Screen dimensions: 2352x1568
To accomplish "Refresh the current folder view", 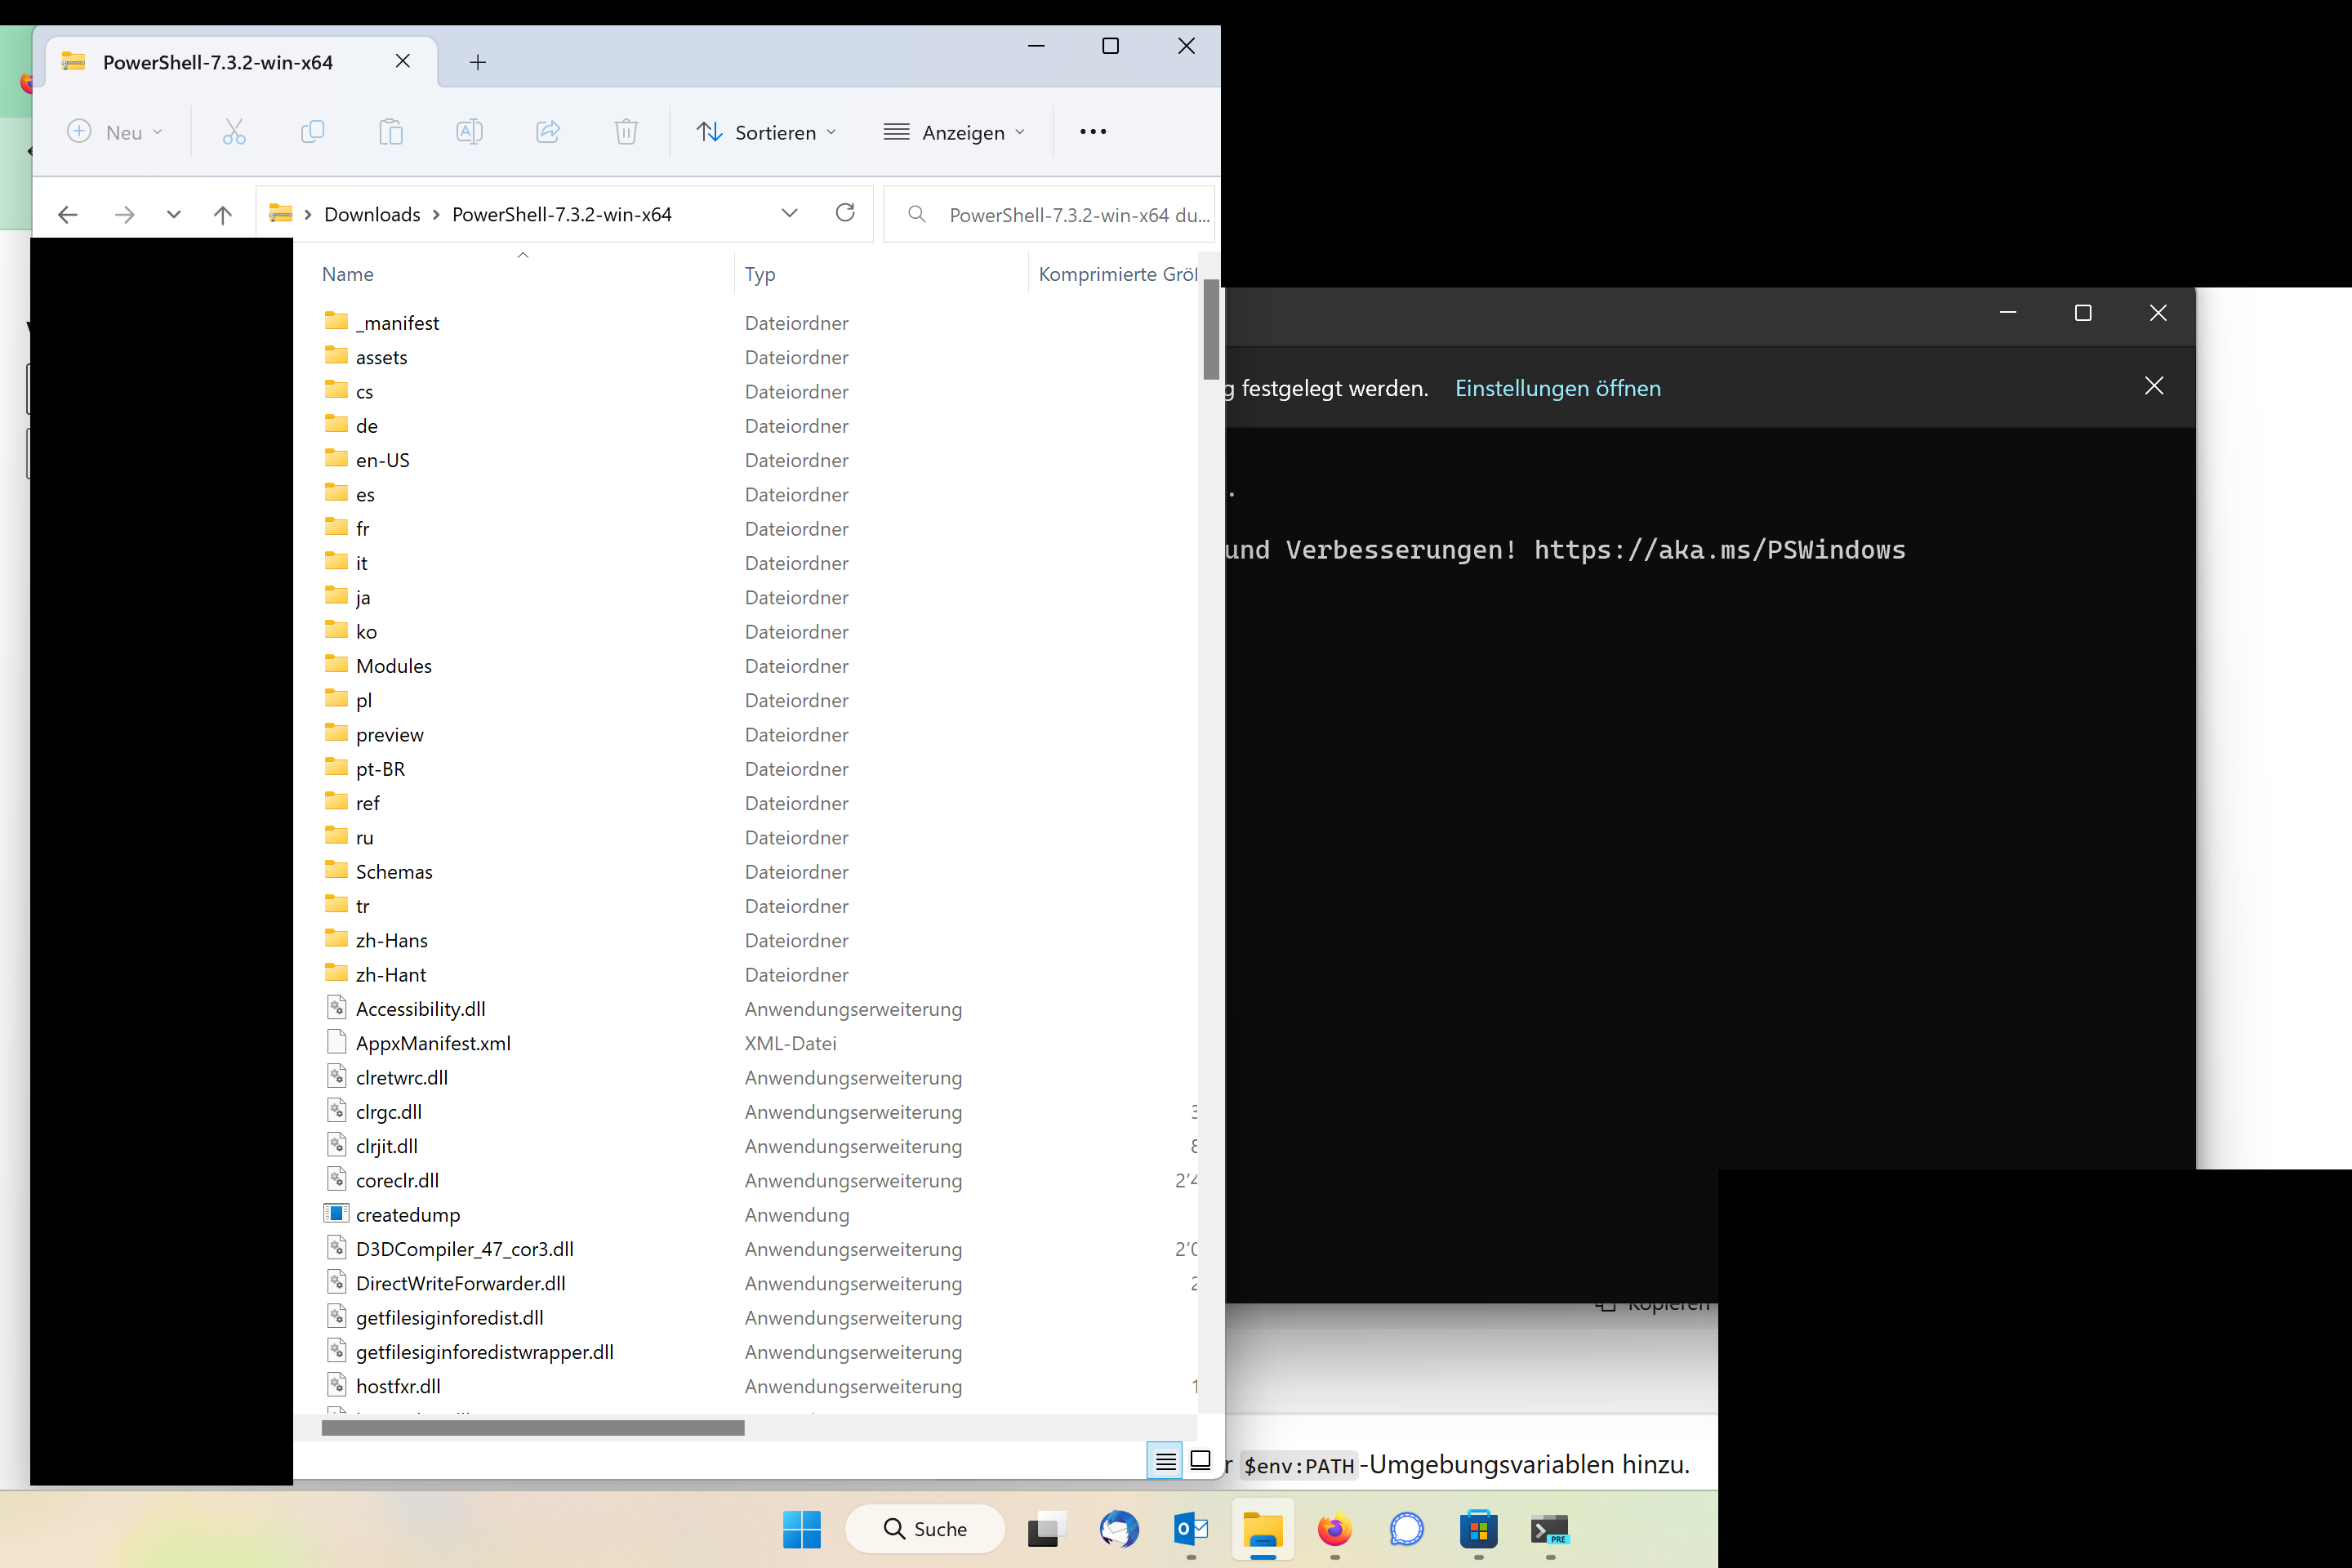I will coord(845,213).
